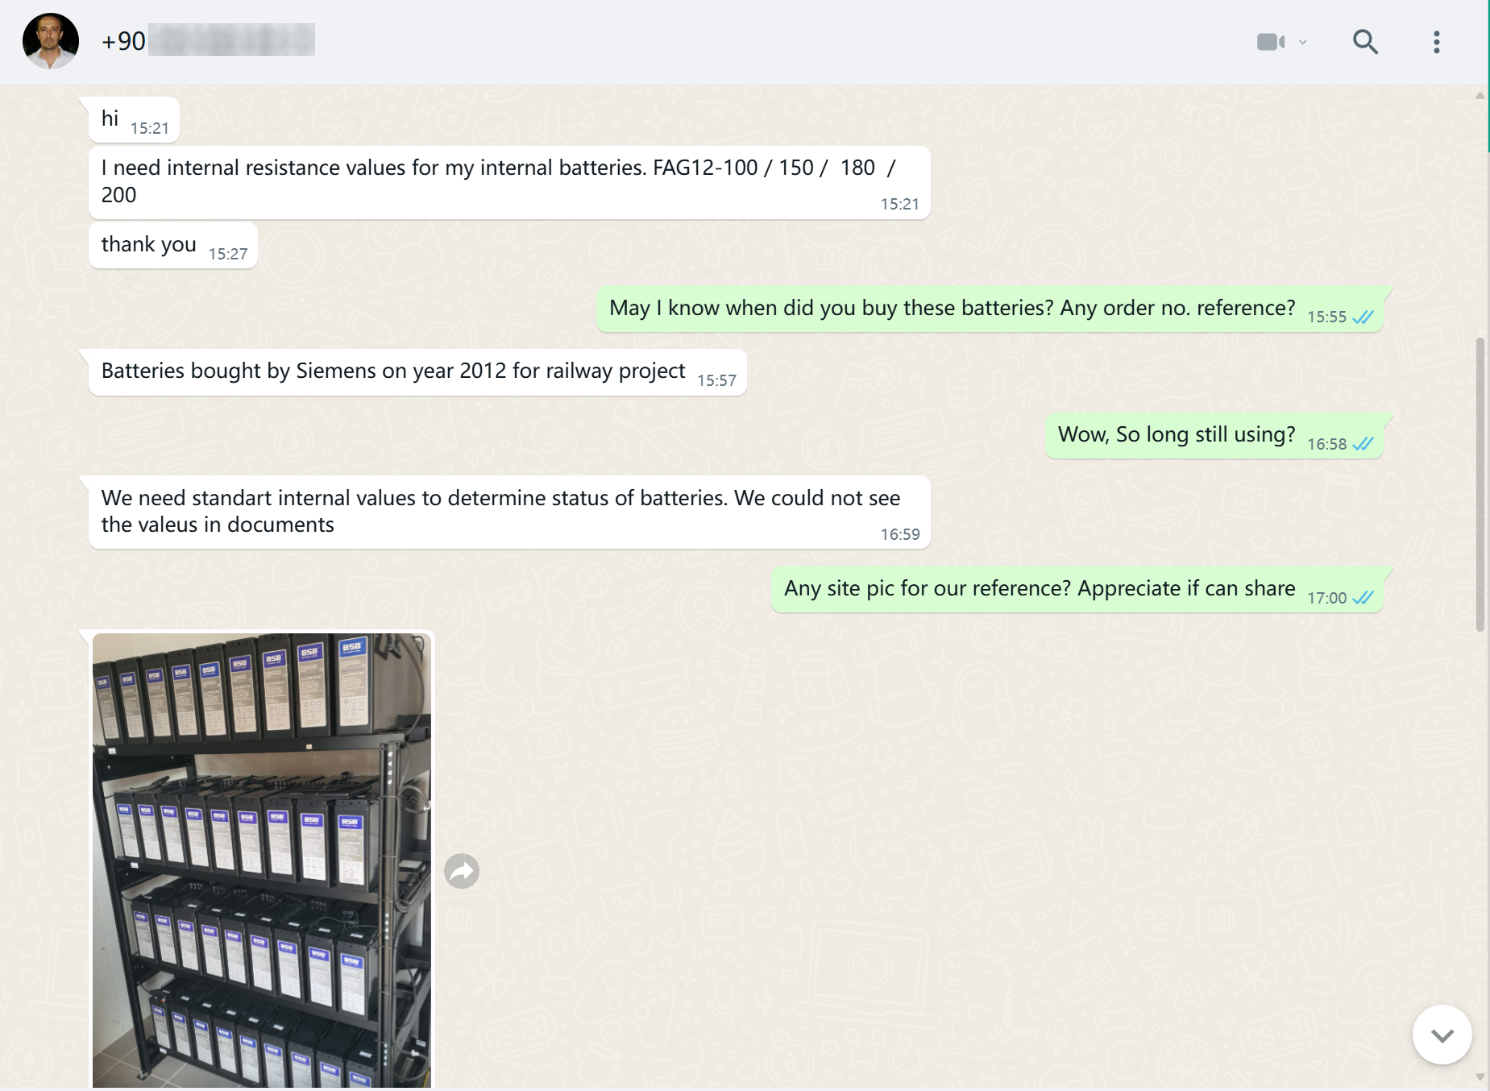Click the read receipt ticks at 16:58
The height and width of the screenshot is (1091, 1490).
pyautogui.click(x=1363, y=444)
